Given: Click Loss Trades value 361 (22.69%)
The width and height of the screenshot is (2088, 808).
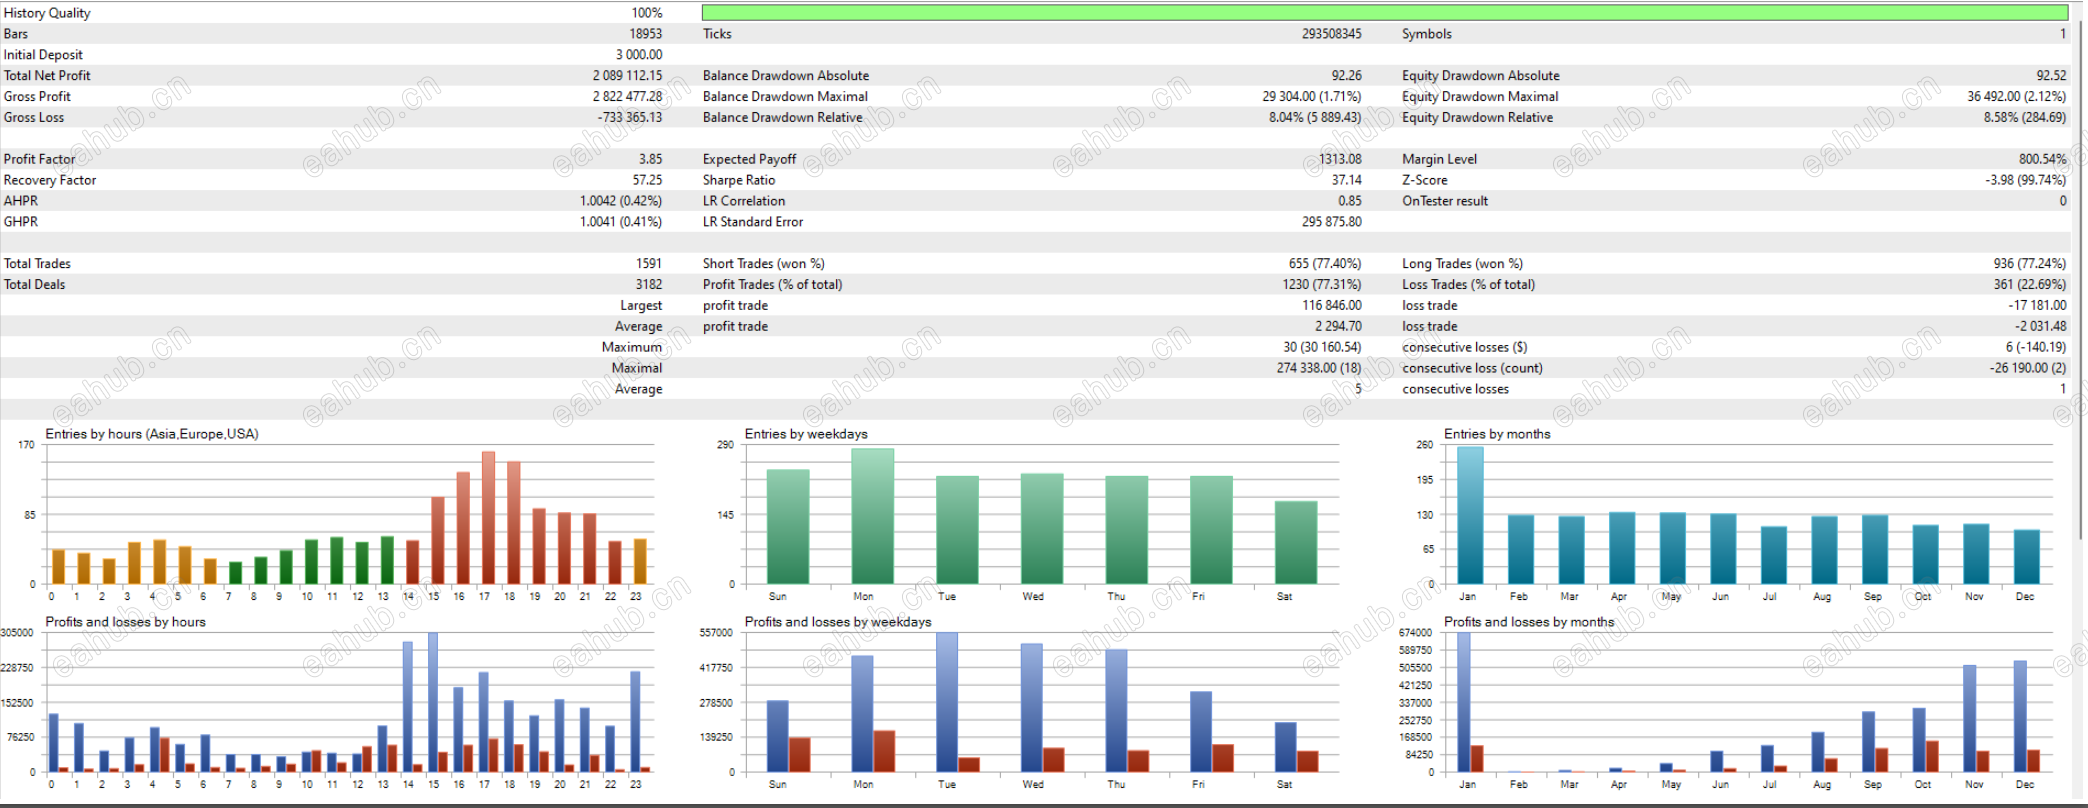Looking at the screenshot, I should [x=2029, y=286].
